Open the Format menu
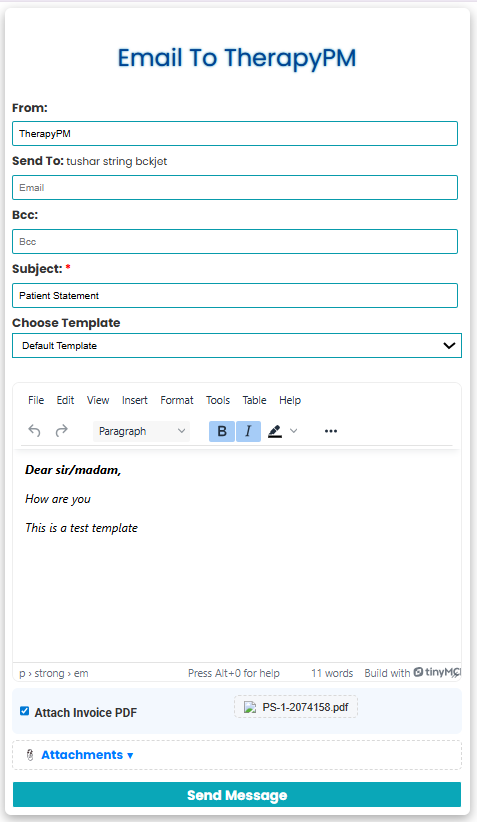477x822 pixels. 177,400
